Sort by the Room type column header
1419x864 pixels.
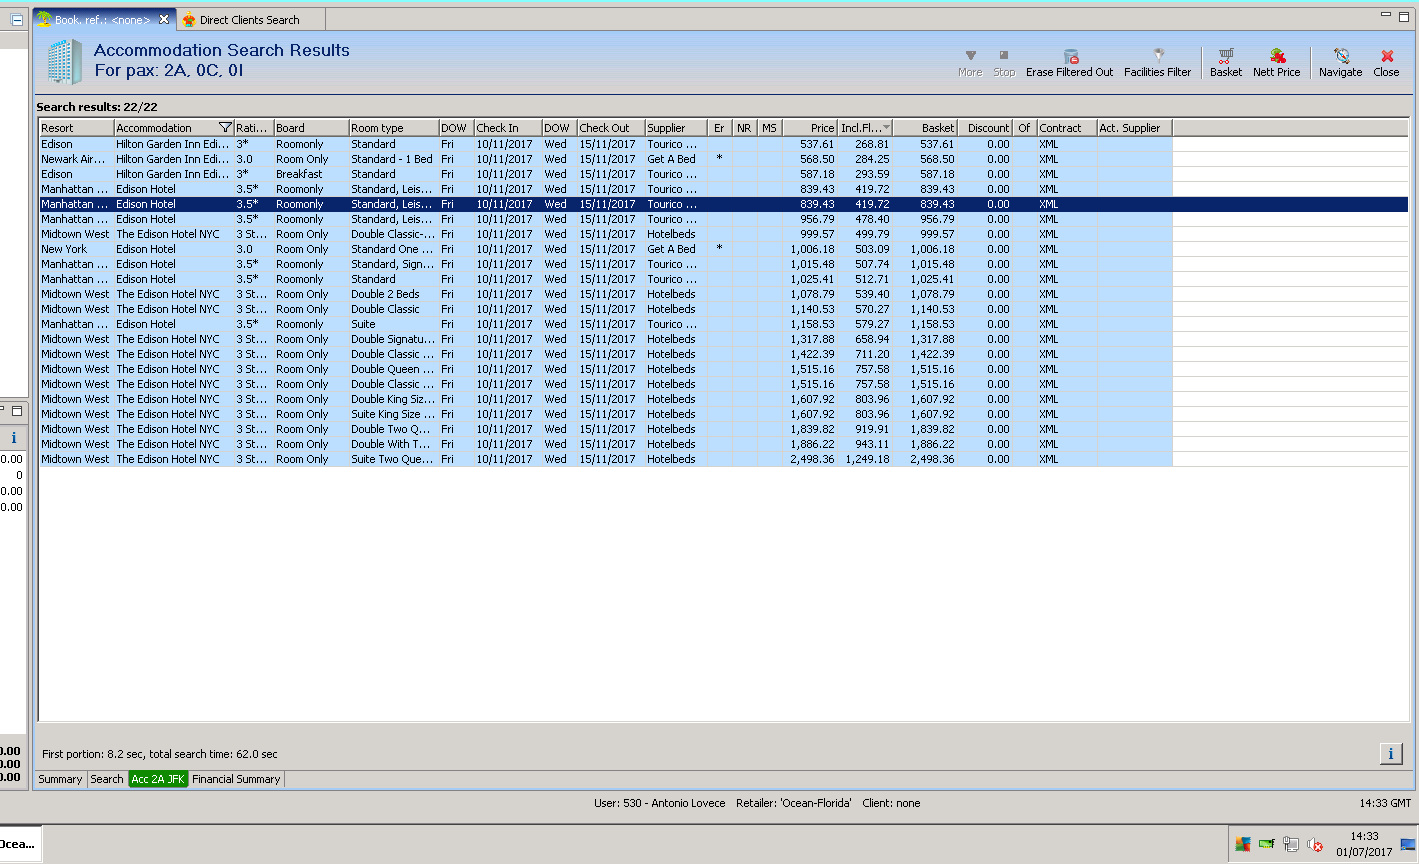(x=394, y=128)
